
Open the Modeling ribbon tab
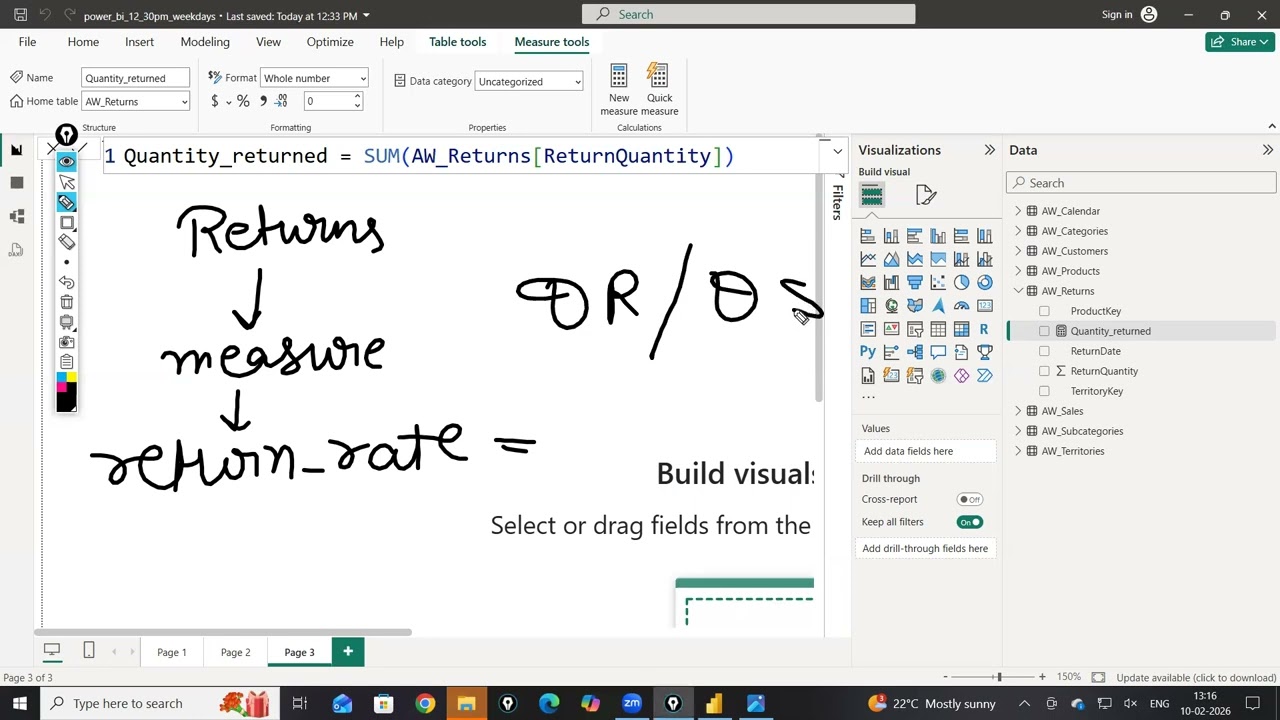[205, 42]
